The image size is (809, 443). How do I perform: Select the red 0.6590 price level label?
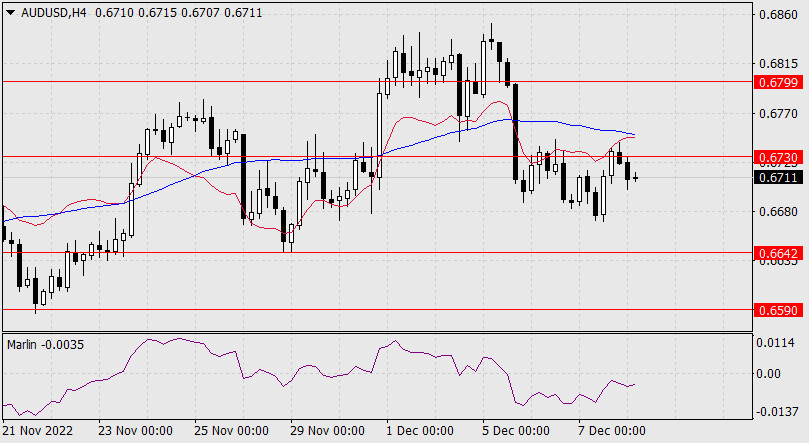pyautogui.click(x=777, y=311)
